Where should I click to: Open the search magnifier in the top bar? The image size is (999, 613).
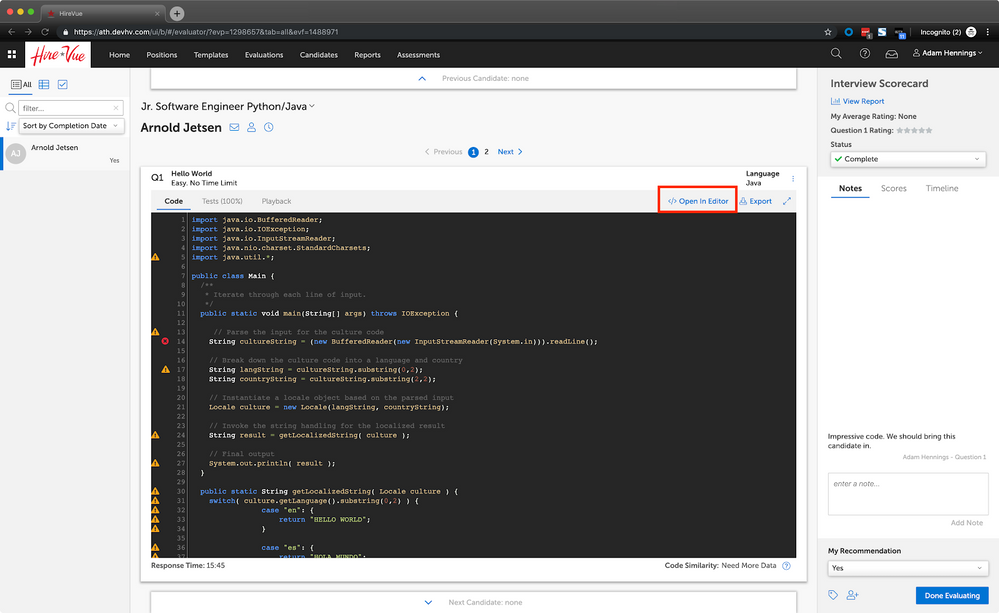pos(836,54)
